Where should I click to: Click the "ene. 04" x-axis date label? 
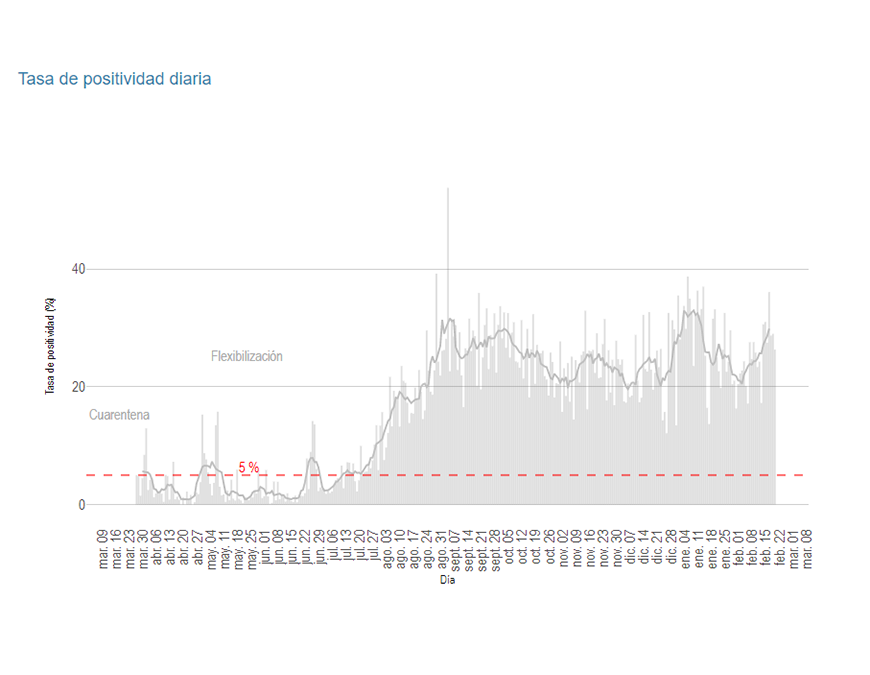(685, 549)
